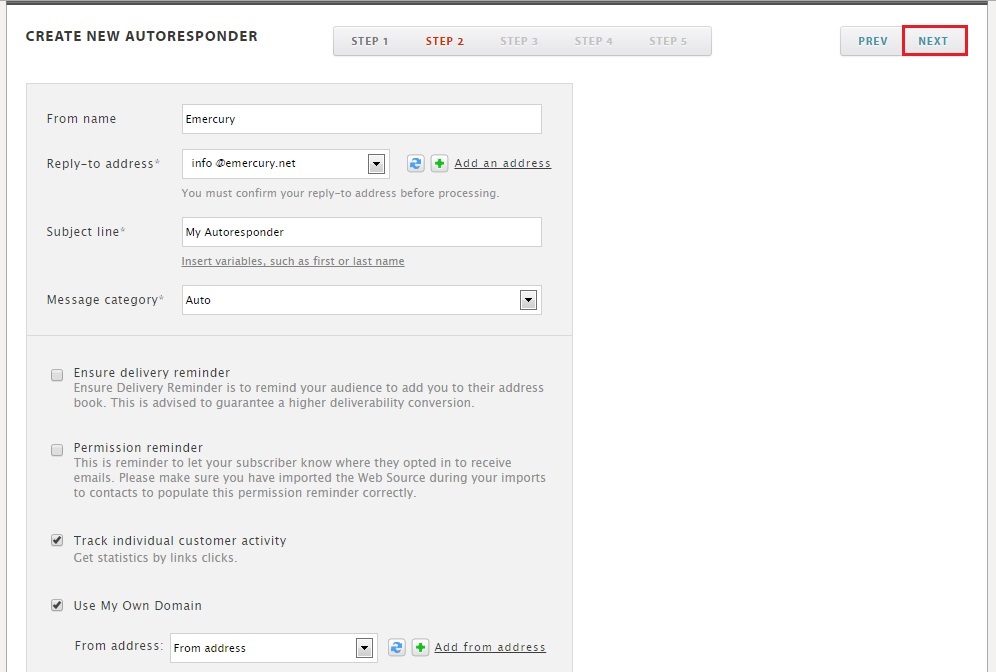Click the PREV button
The width and height of the screenshot is (996, 672).
[x=872, y=41]
